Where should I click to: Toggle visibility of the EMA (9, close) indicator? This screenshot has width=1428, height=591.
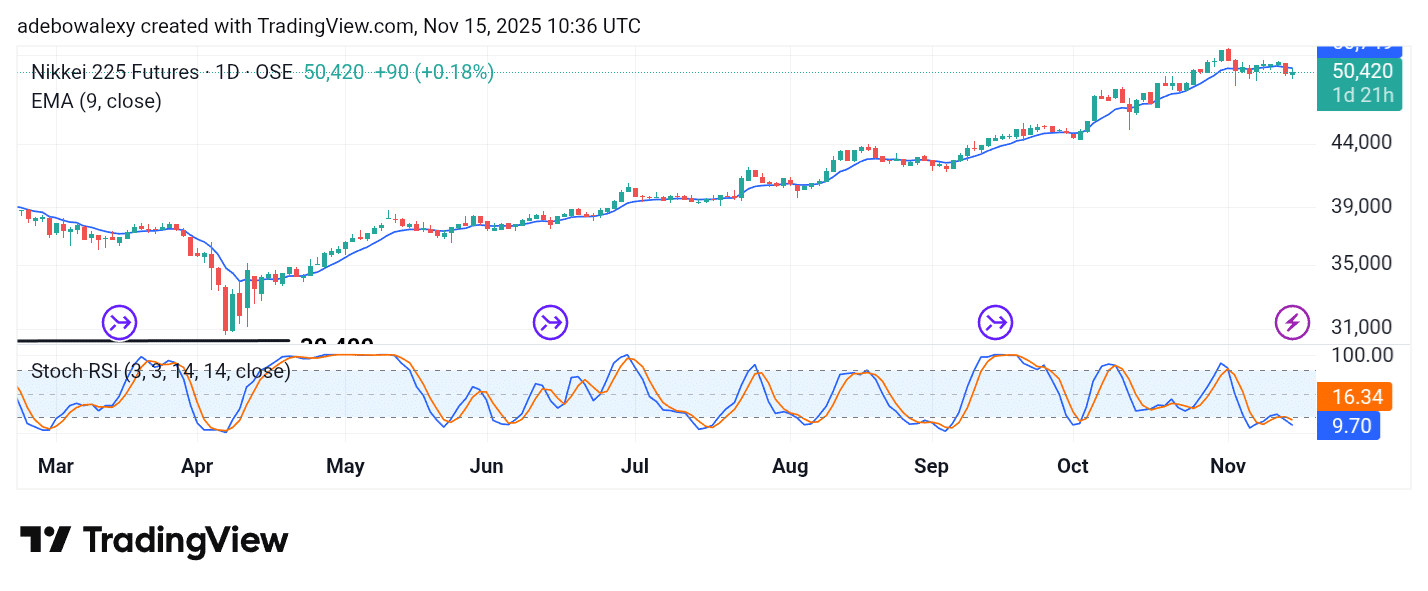(x=94, y=101)
